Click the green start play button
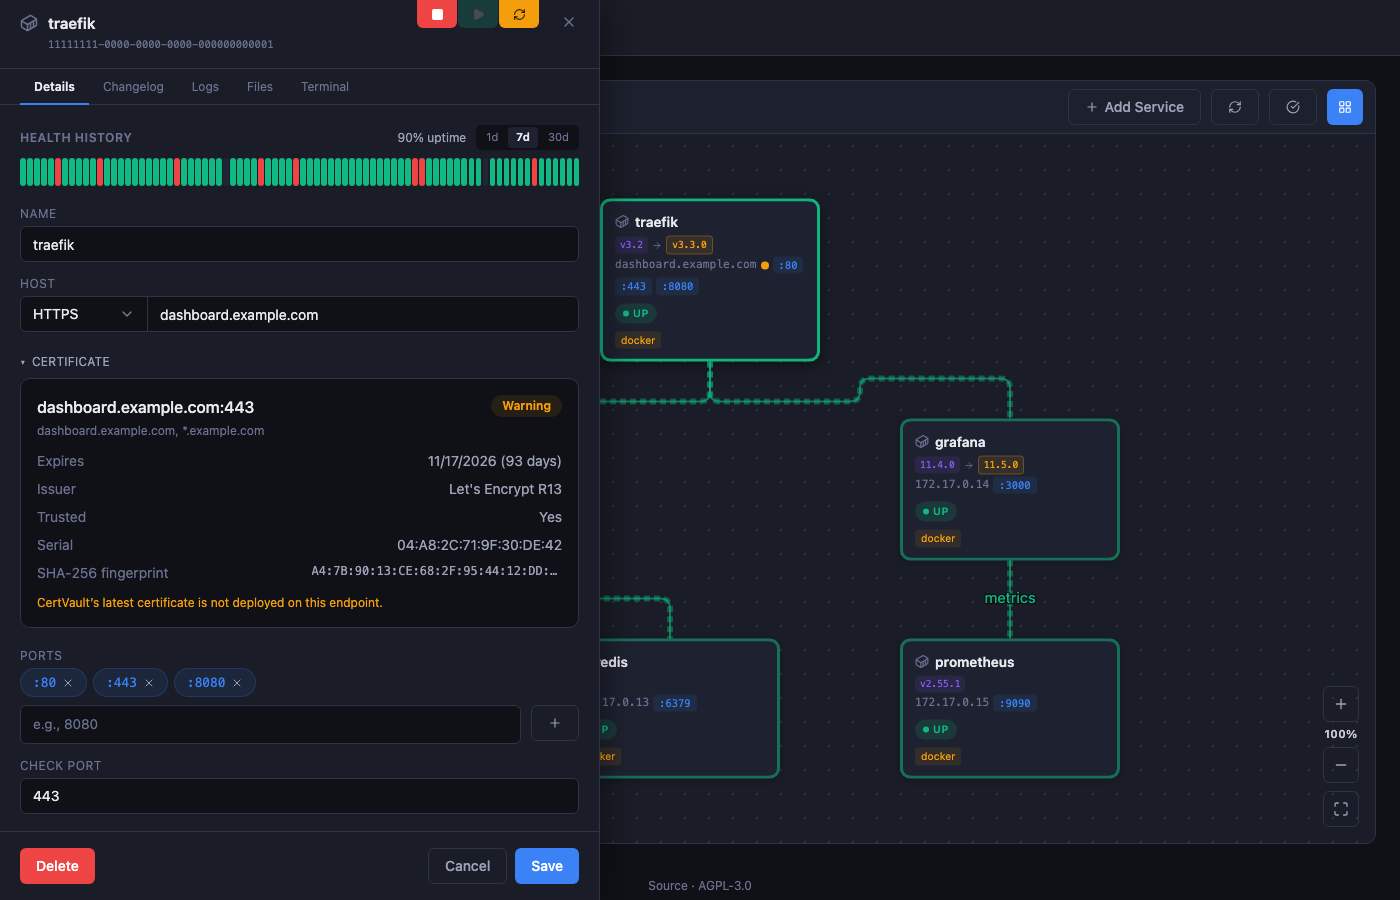The image size is (1400, 900). [x=478, y=14]
